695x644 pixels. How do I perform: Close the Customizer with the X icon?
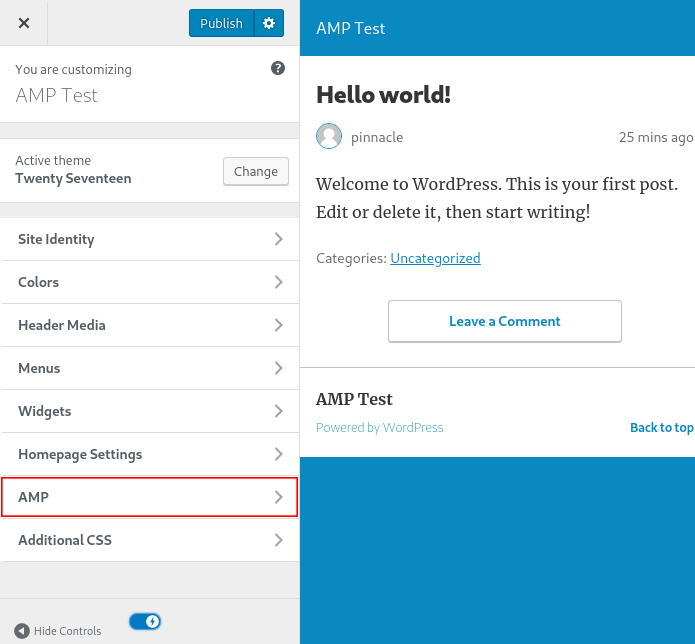coord(24,23)
